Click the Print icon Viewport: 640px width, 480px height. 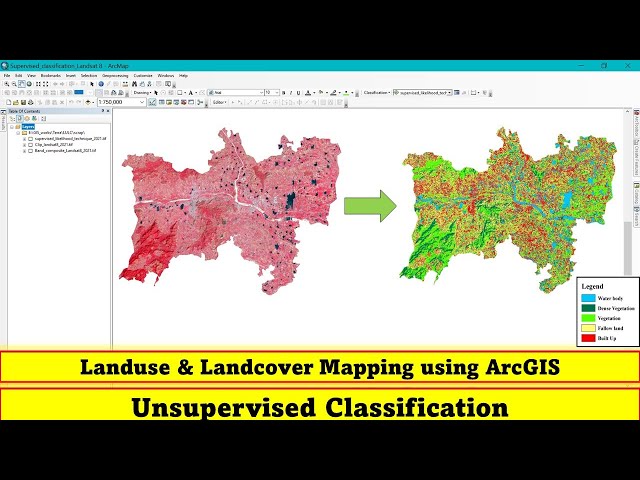click(x=31, y=102)
